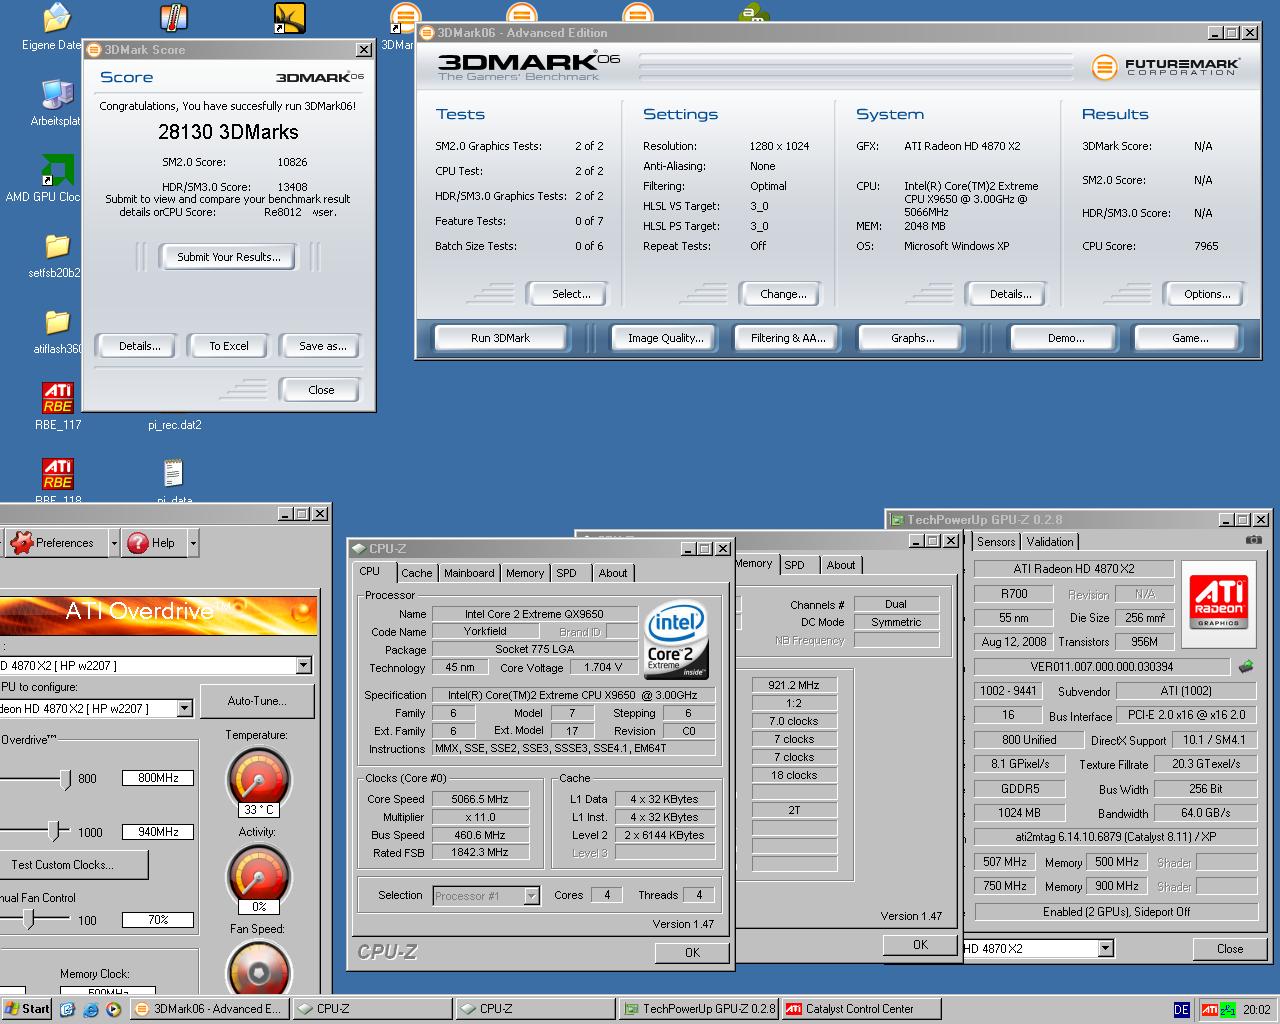Viewport: 1280px width, 1024px height.
Task: Switch to Memory tab in front CPU-Z window
Action: [x=524, y=573]
